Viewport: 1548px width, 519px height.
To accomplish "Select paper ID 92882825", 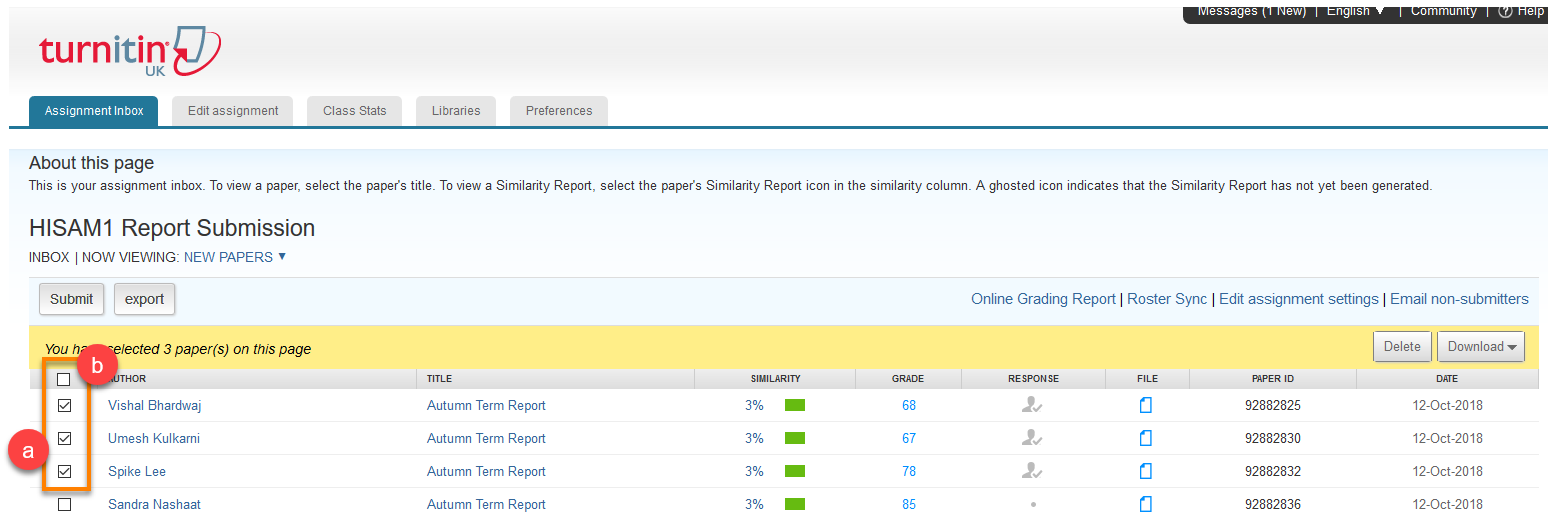I will pyautogui.click(x=1273, y=405).
